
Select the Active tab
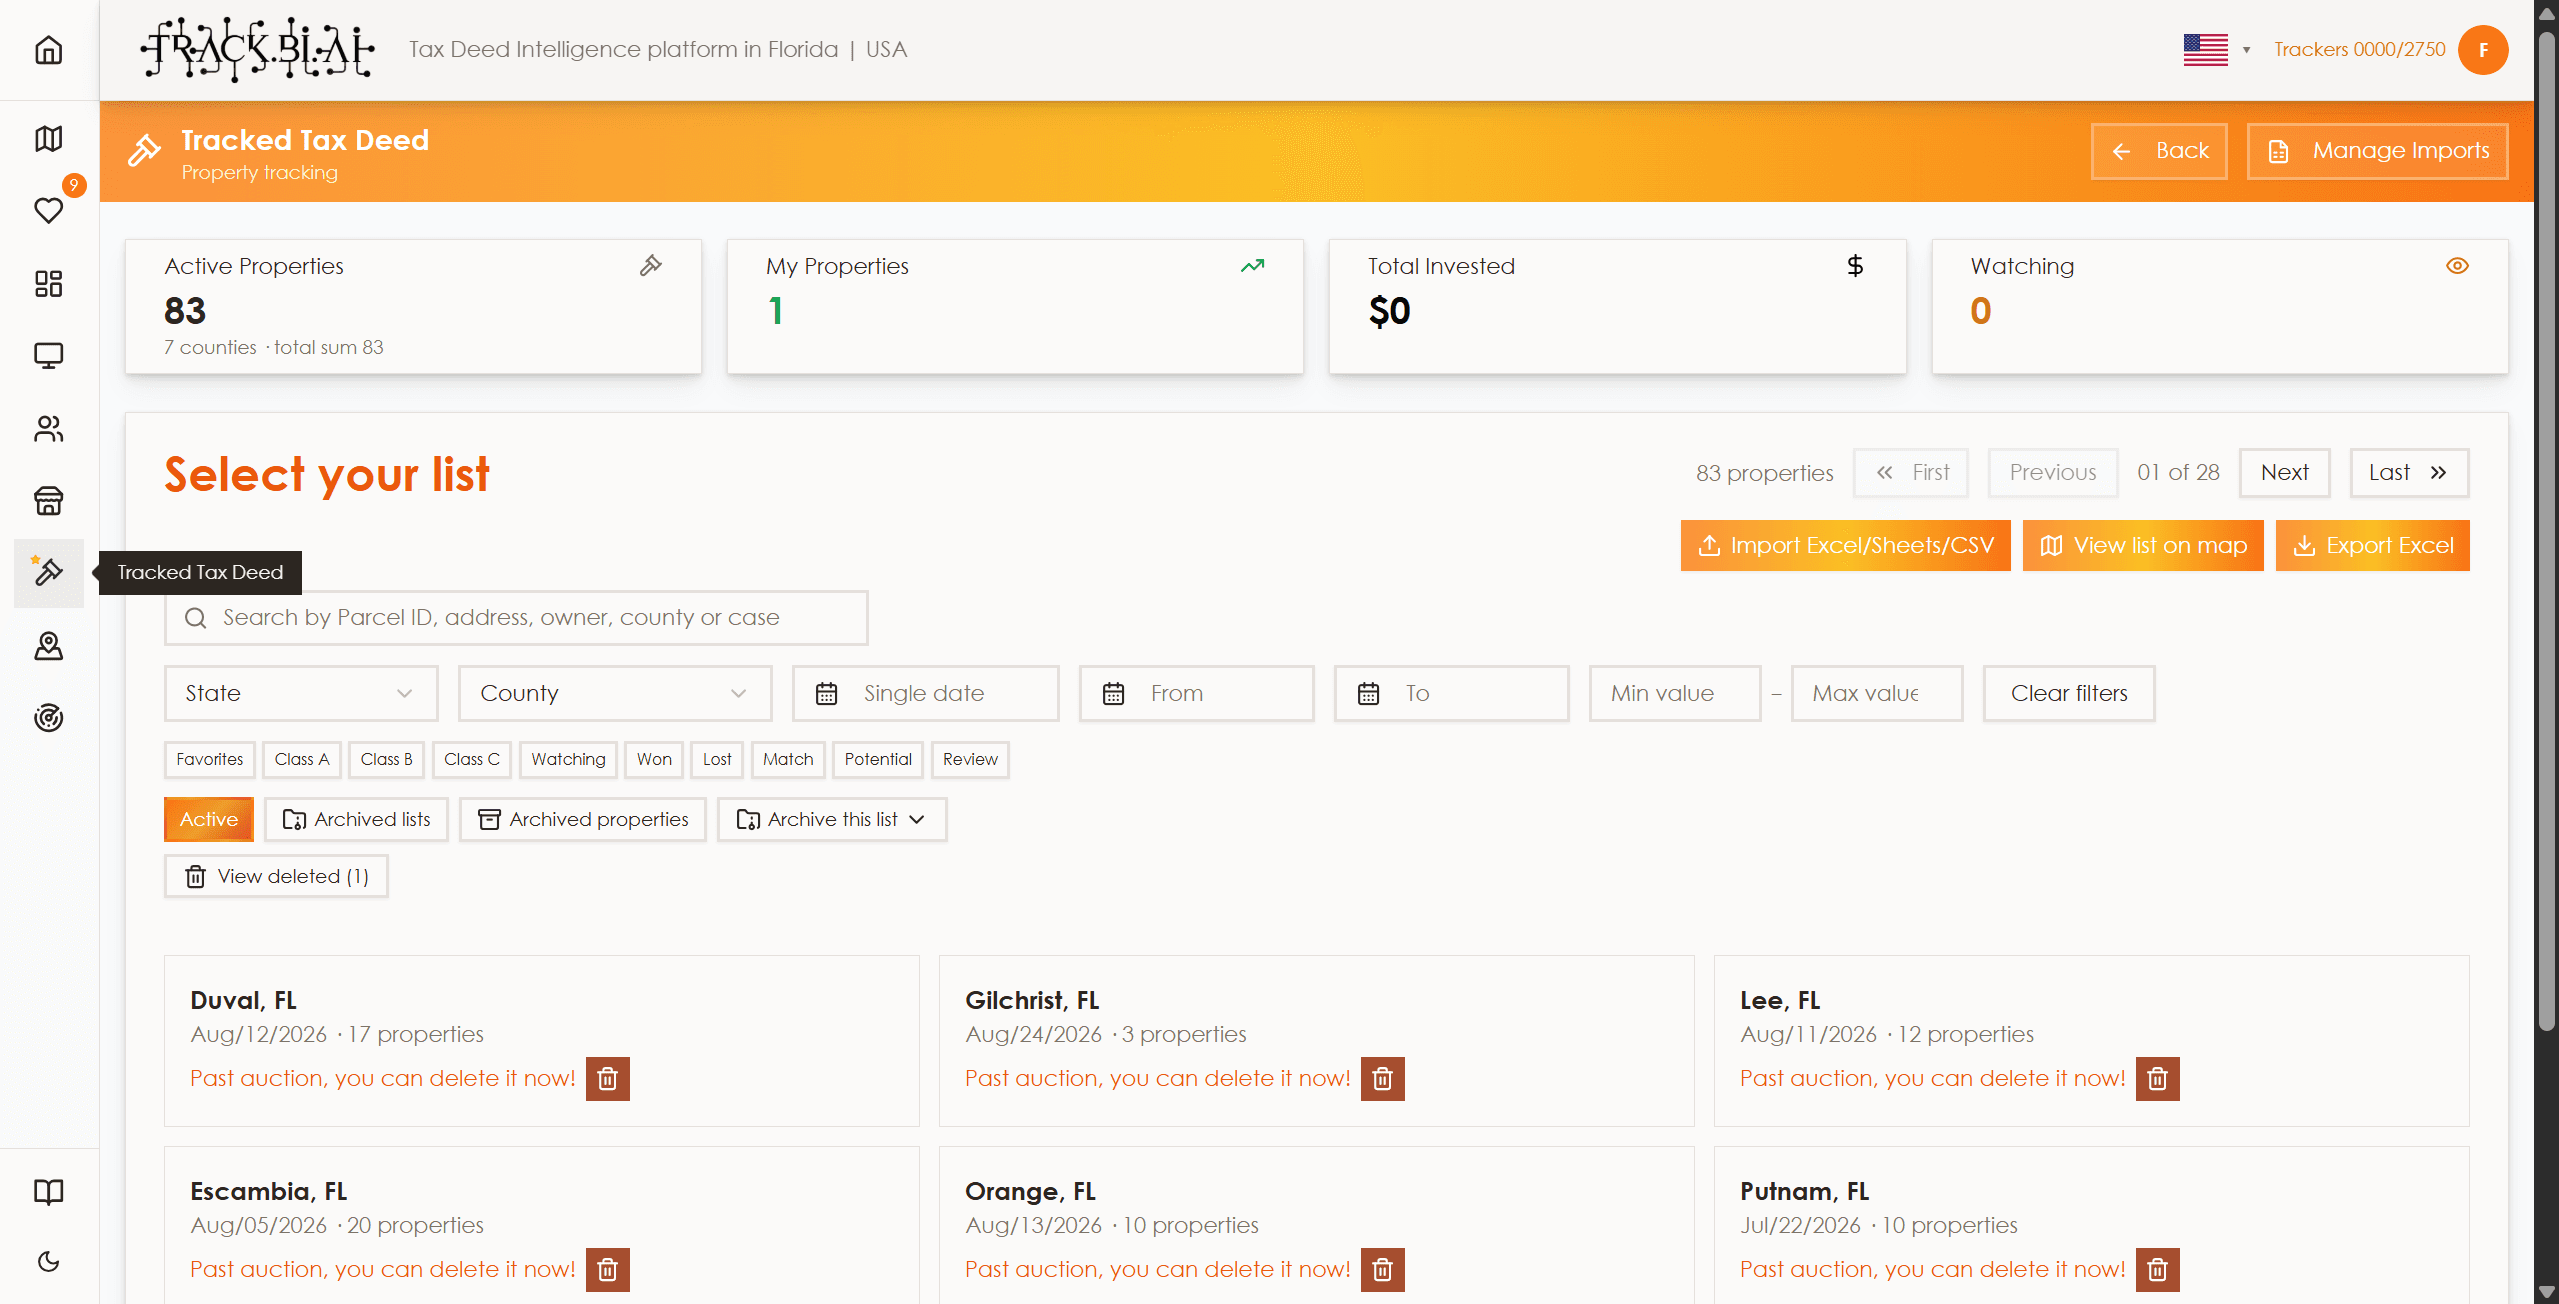click(209, 819)
